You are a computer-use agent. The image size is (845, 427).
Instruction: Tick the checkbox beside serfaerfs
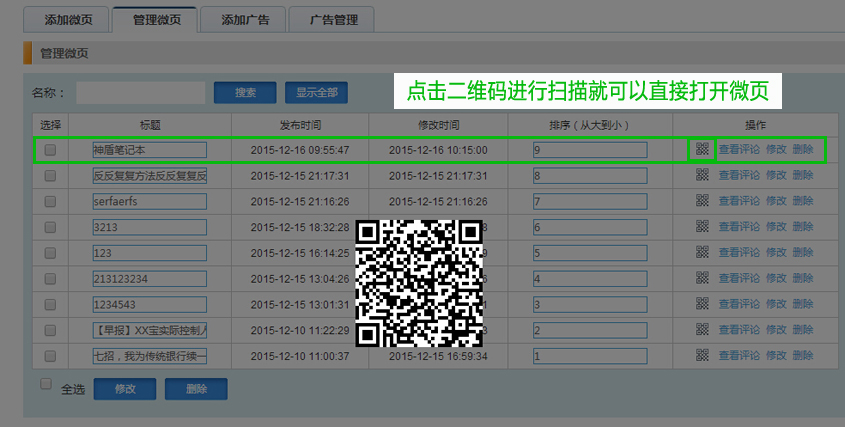click(50, 201)
